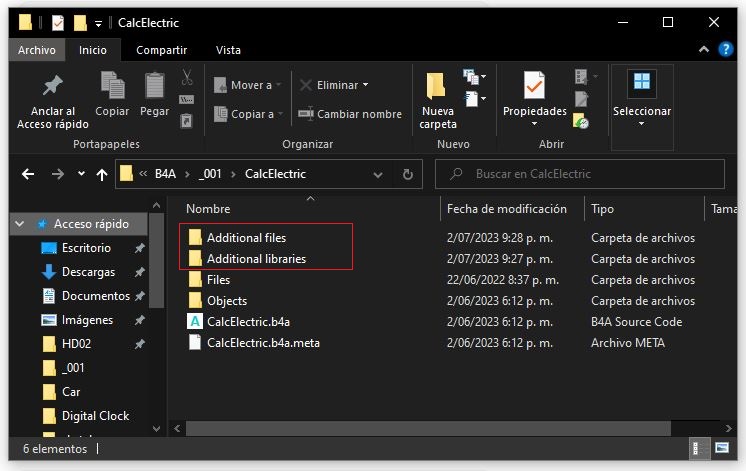Screen dimensions: 746x471
Task: Click the CalcElectric.b4a source file icon
Action: point(195,322)
